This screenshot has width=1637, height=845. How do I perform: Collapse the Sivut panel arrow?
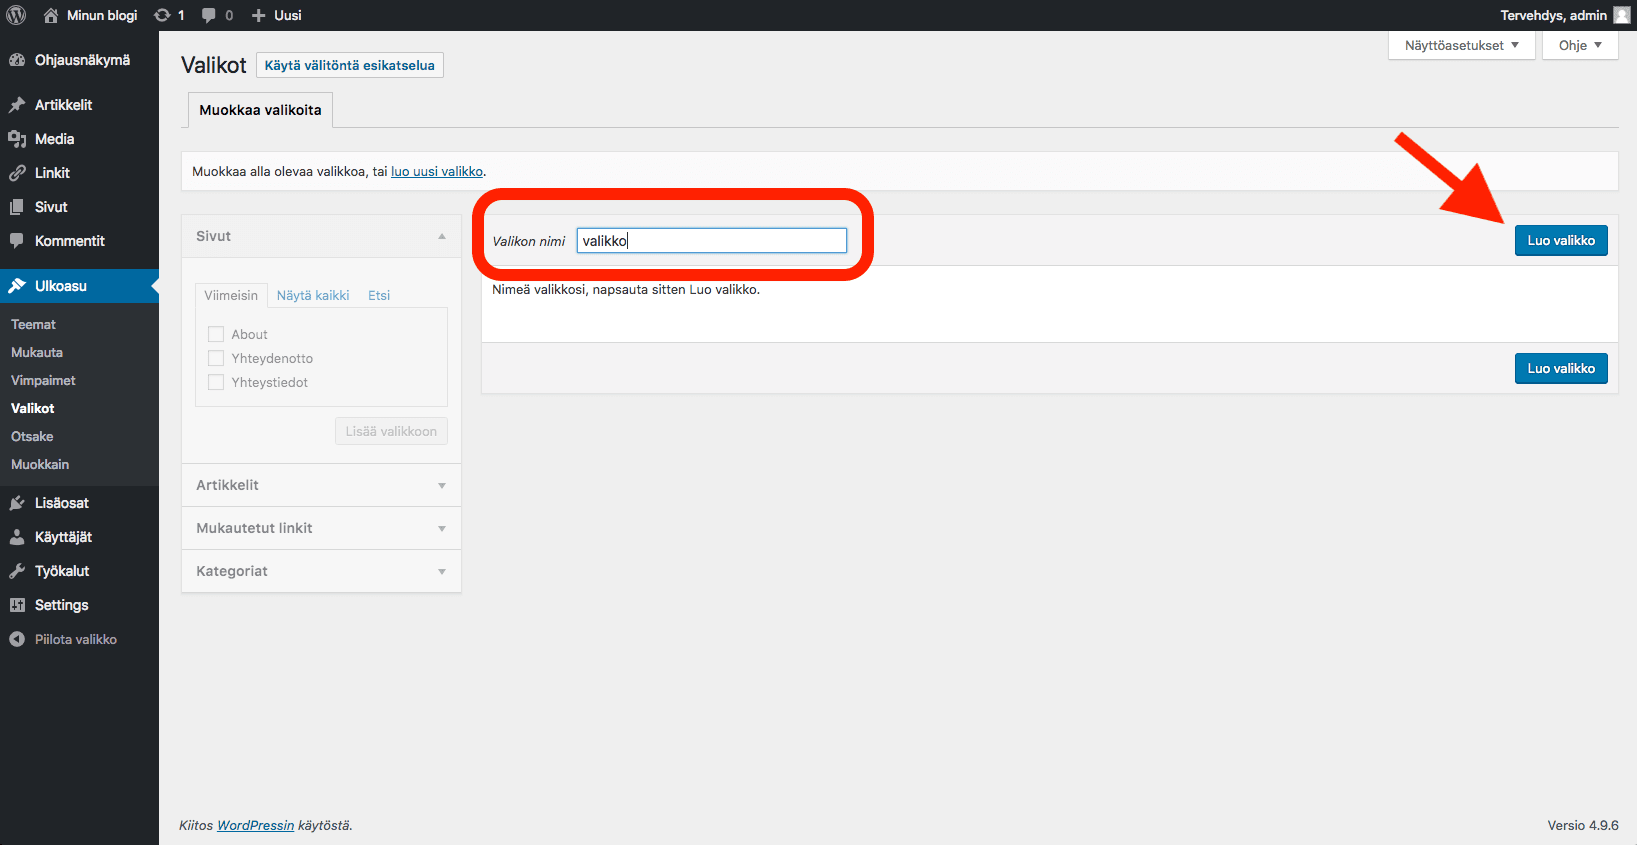[442, 236]
